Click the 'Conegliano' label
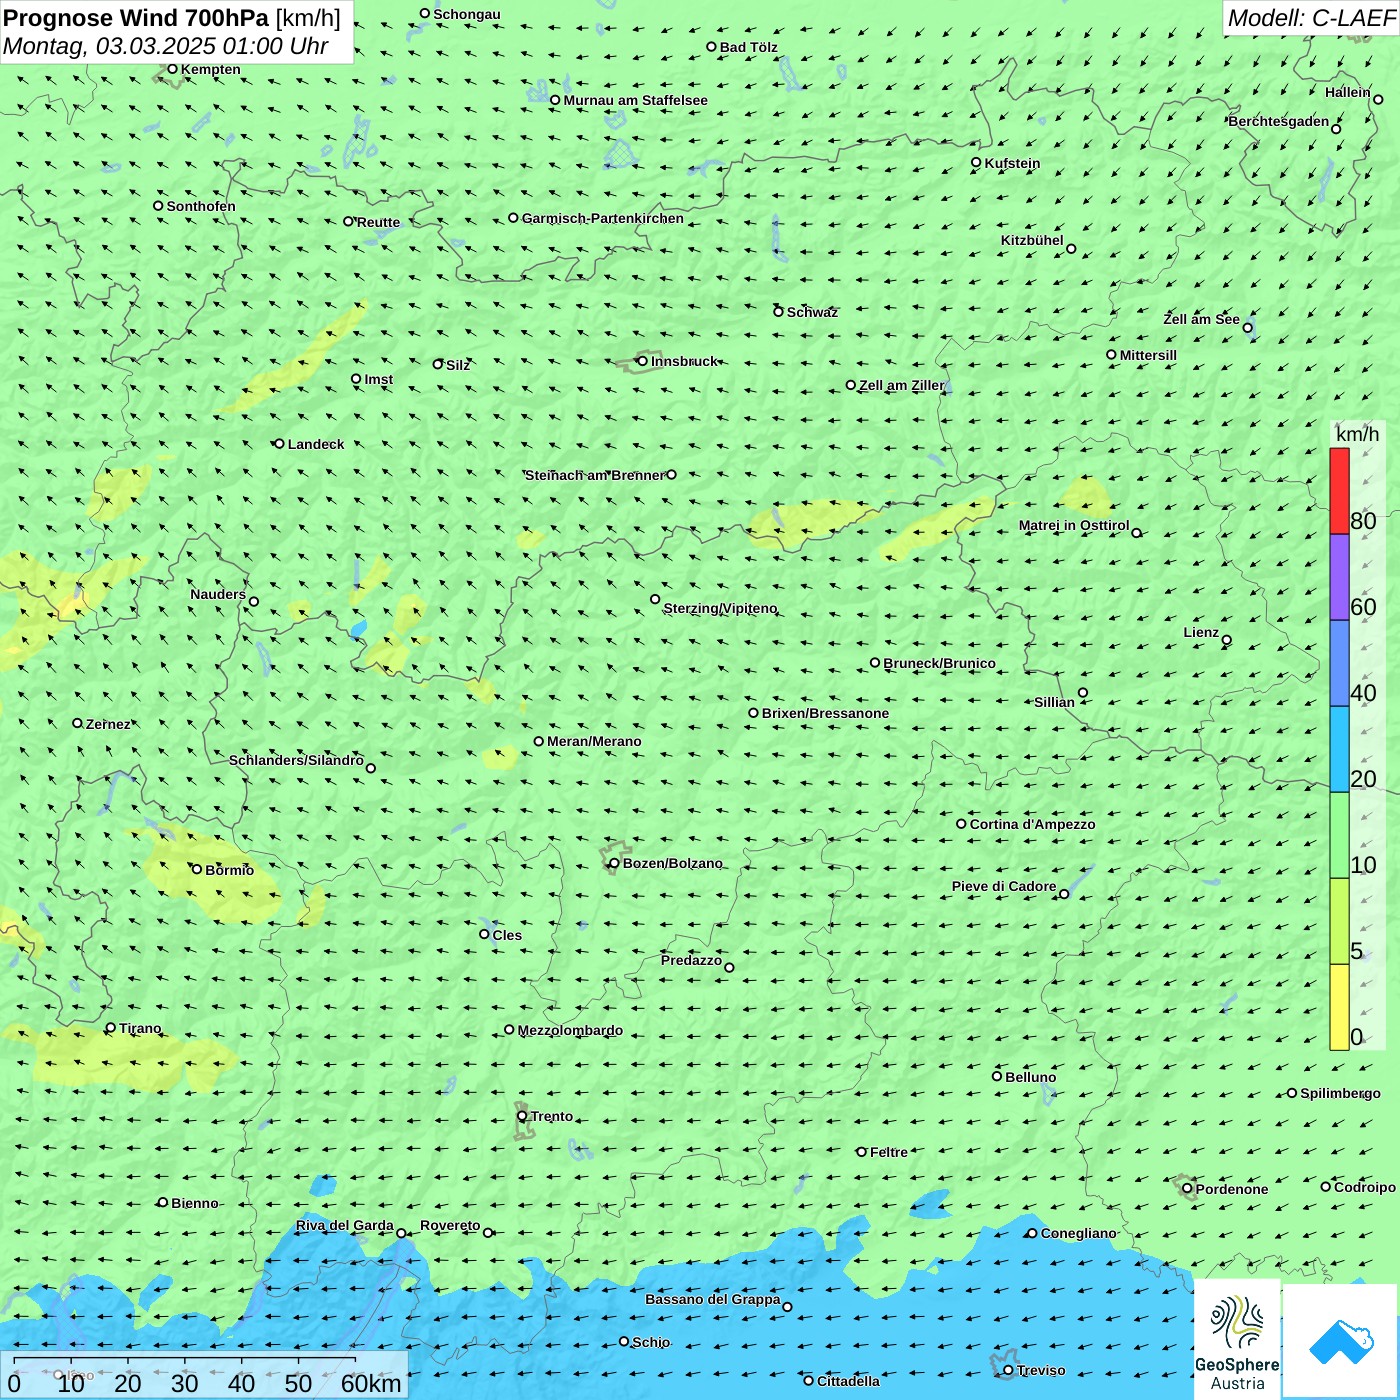This screenshot has width=1400, height=1400. coord(1078,1233)
